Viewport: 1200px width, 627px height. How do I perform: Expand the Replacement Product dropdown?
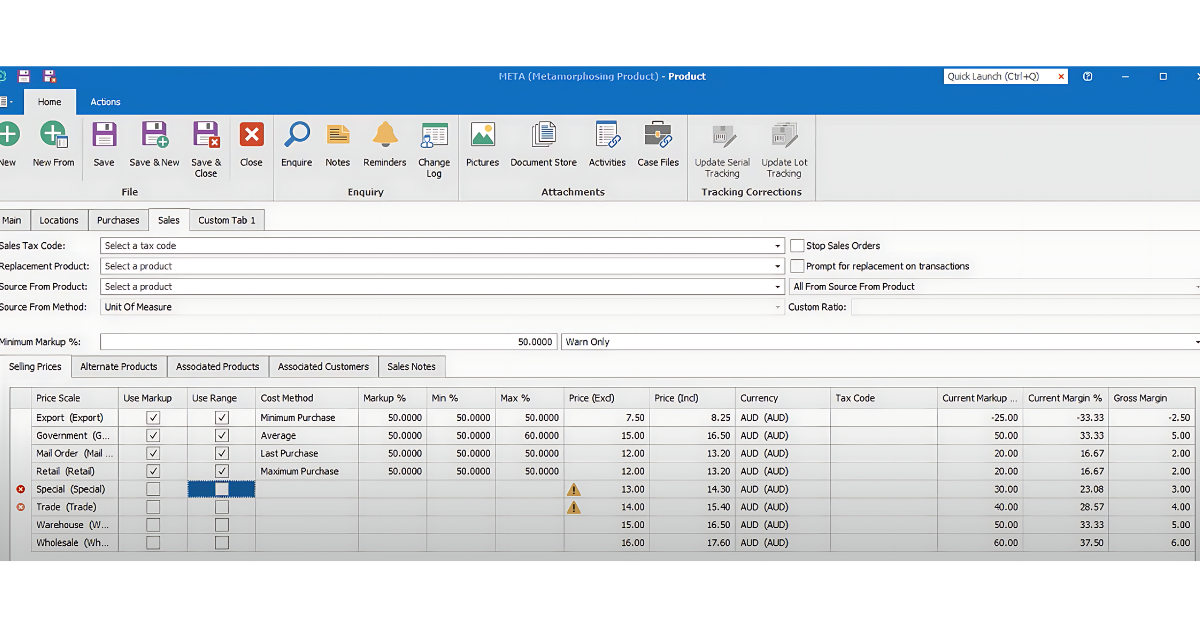pyautogui.click(x=778, y=266)
